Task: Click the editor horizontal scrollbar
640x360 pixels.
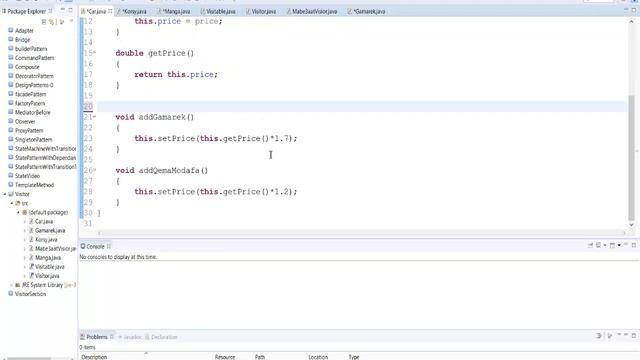Action: (362, 233)
